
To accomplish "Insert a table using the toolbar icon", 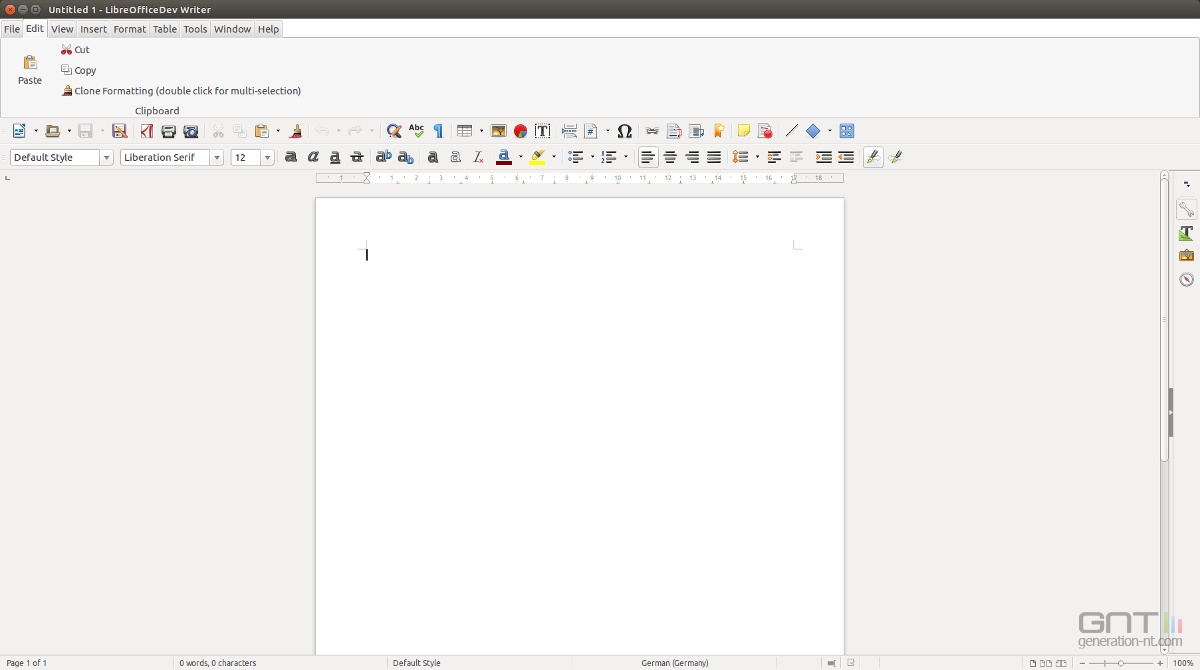I will click(464, 131).
